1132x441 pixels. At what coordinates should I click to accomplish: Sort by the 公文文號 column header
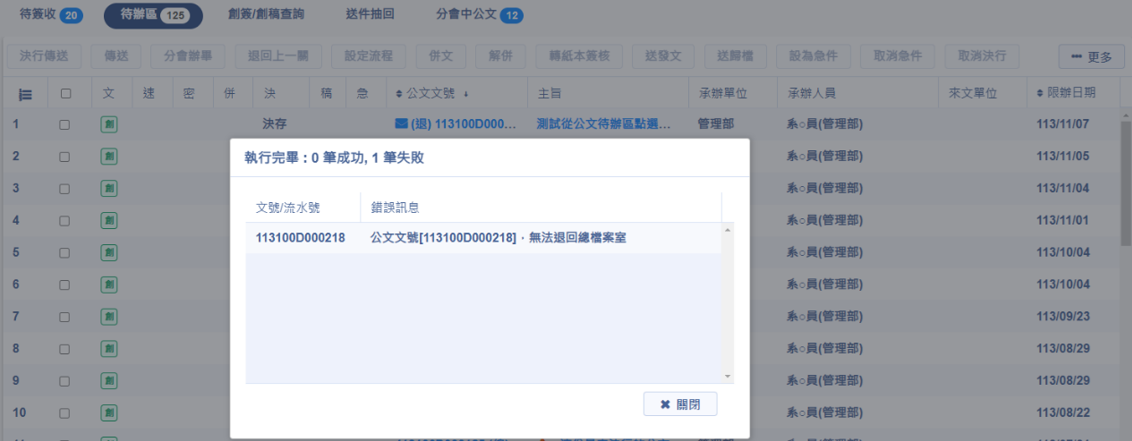(x=434, y=94)
